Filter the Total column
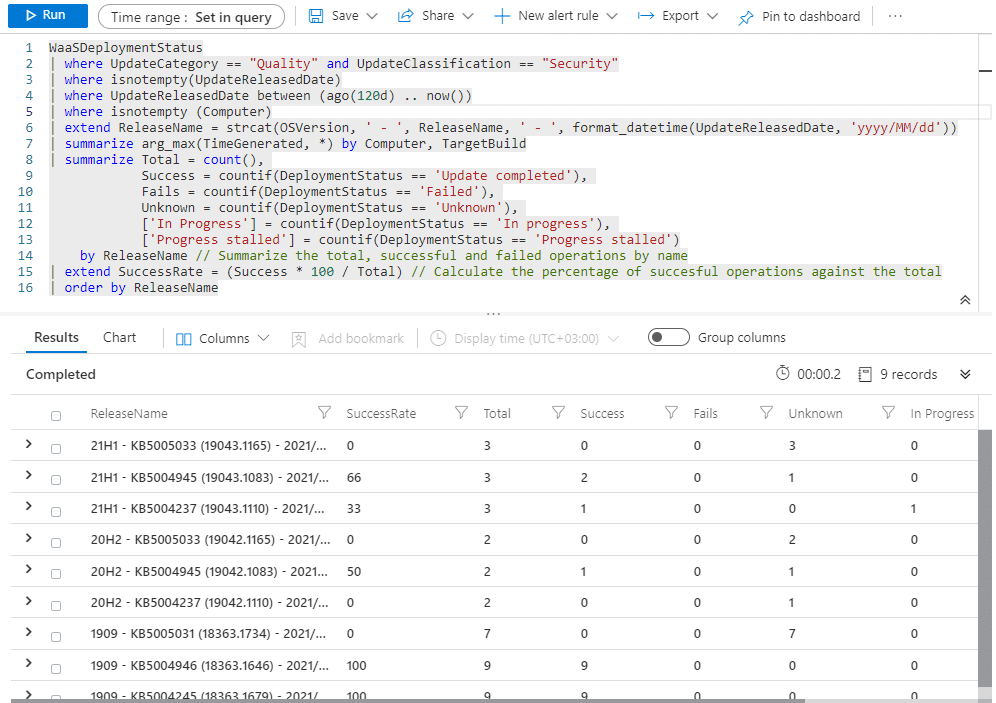Viewport: 996px width, 703px height. point(558,413)
